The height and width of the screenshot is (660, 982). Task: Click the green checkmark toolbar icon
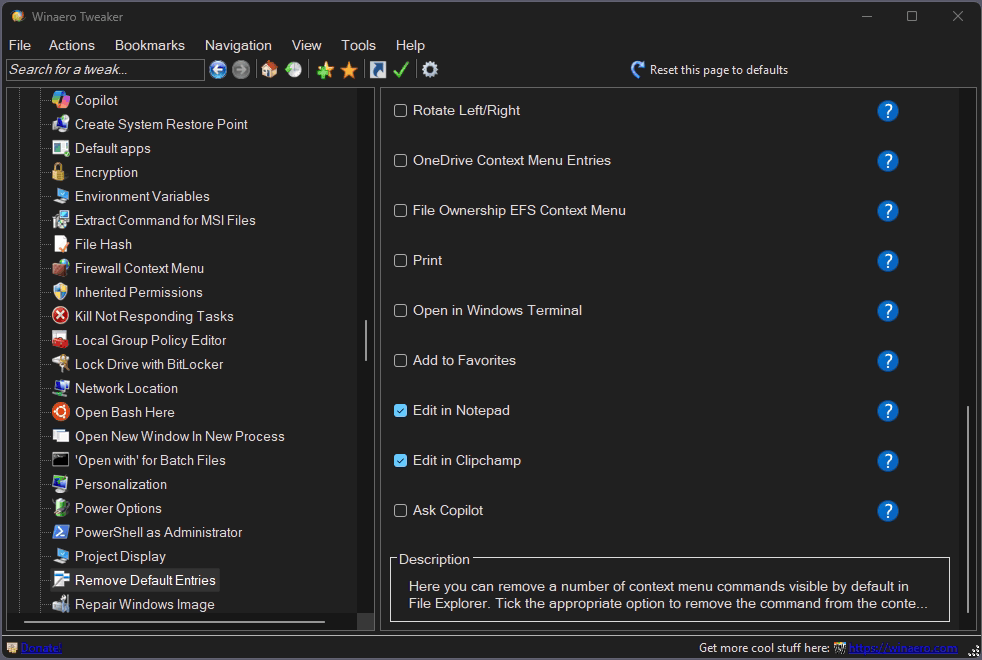pyautogui.click(x=401, y=69)
